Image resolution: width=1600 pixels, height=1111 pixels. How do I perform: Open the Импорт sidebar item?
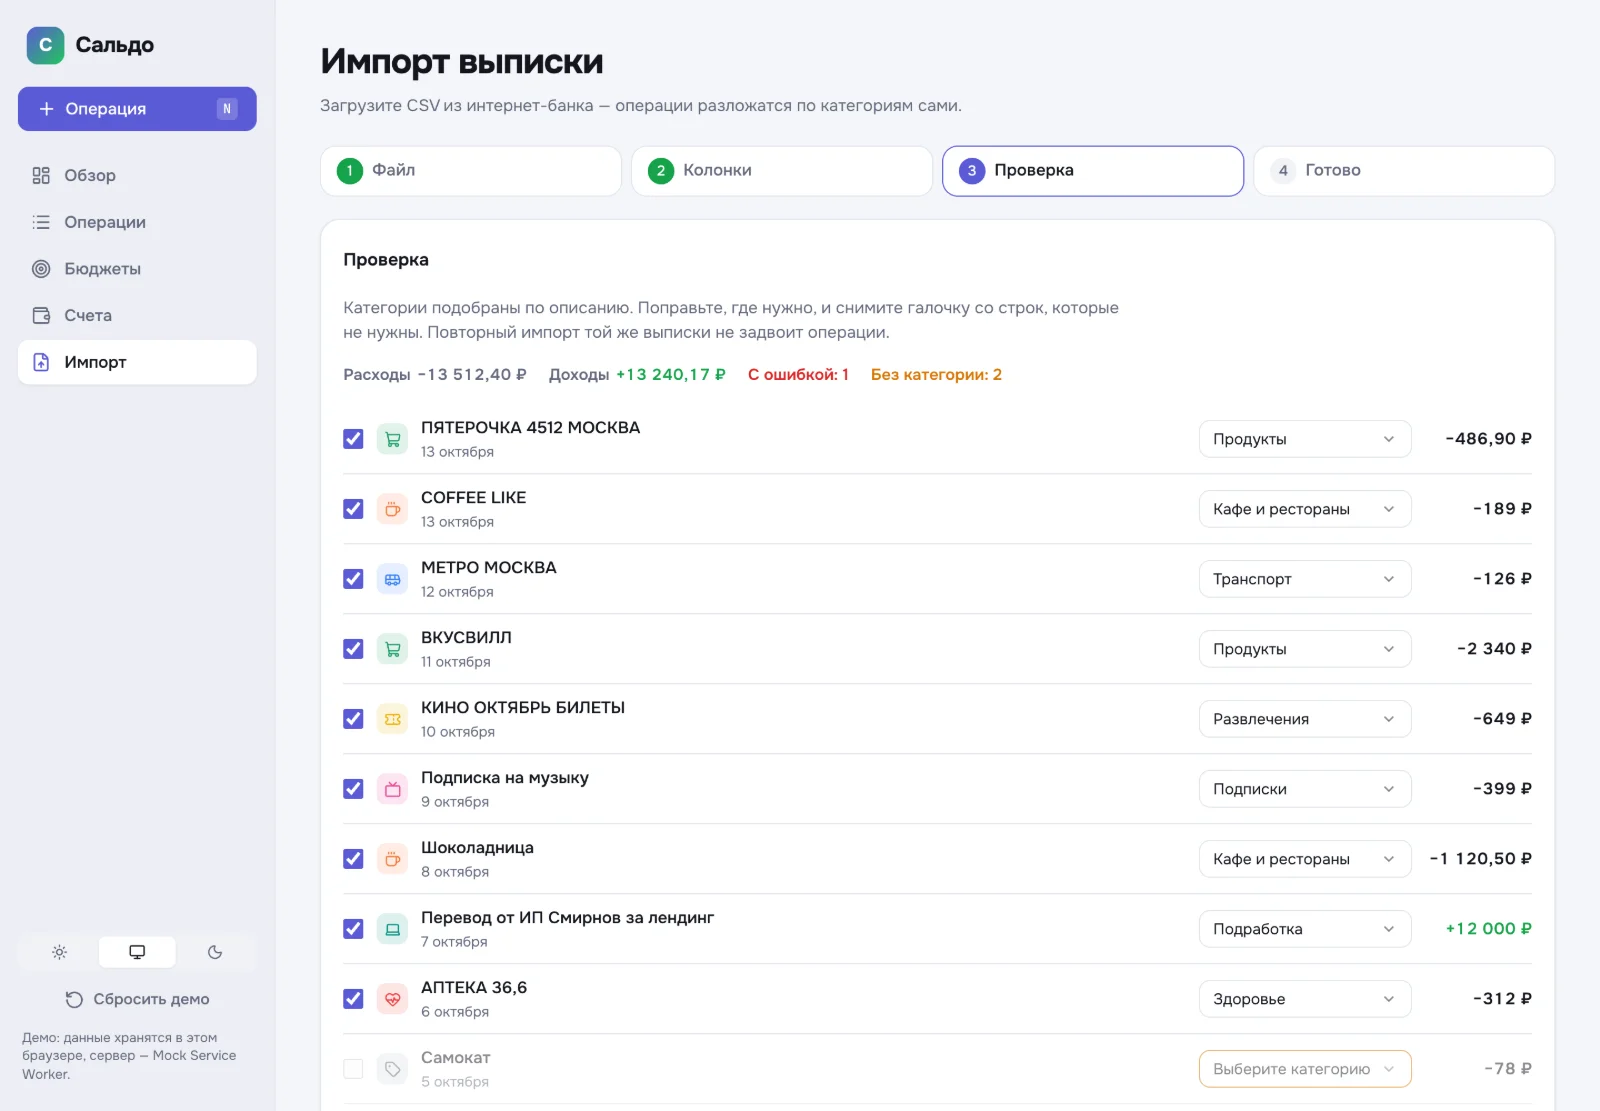(x=137, y=362)
